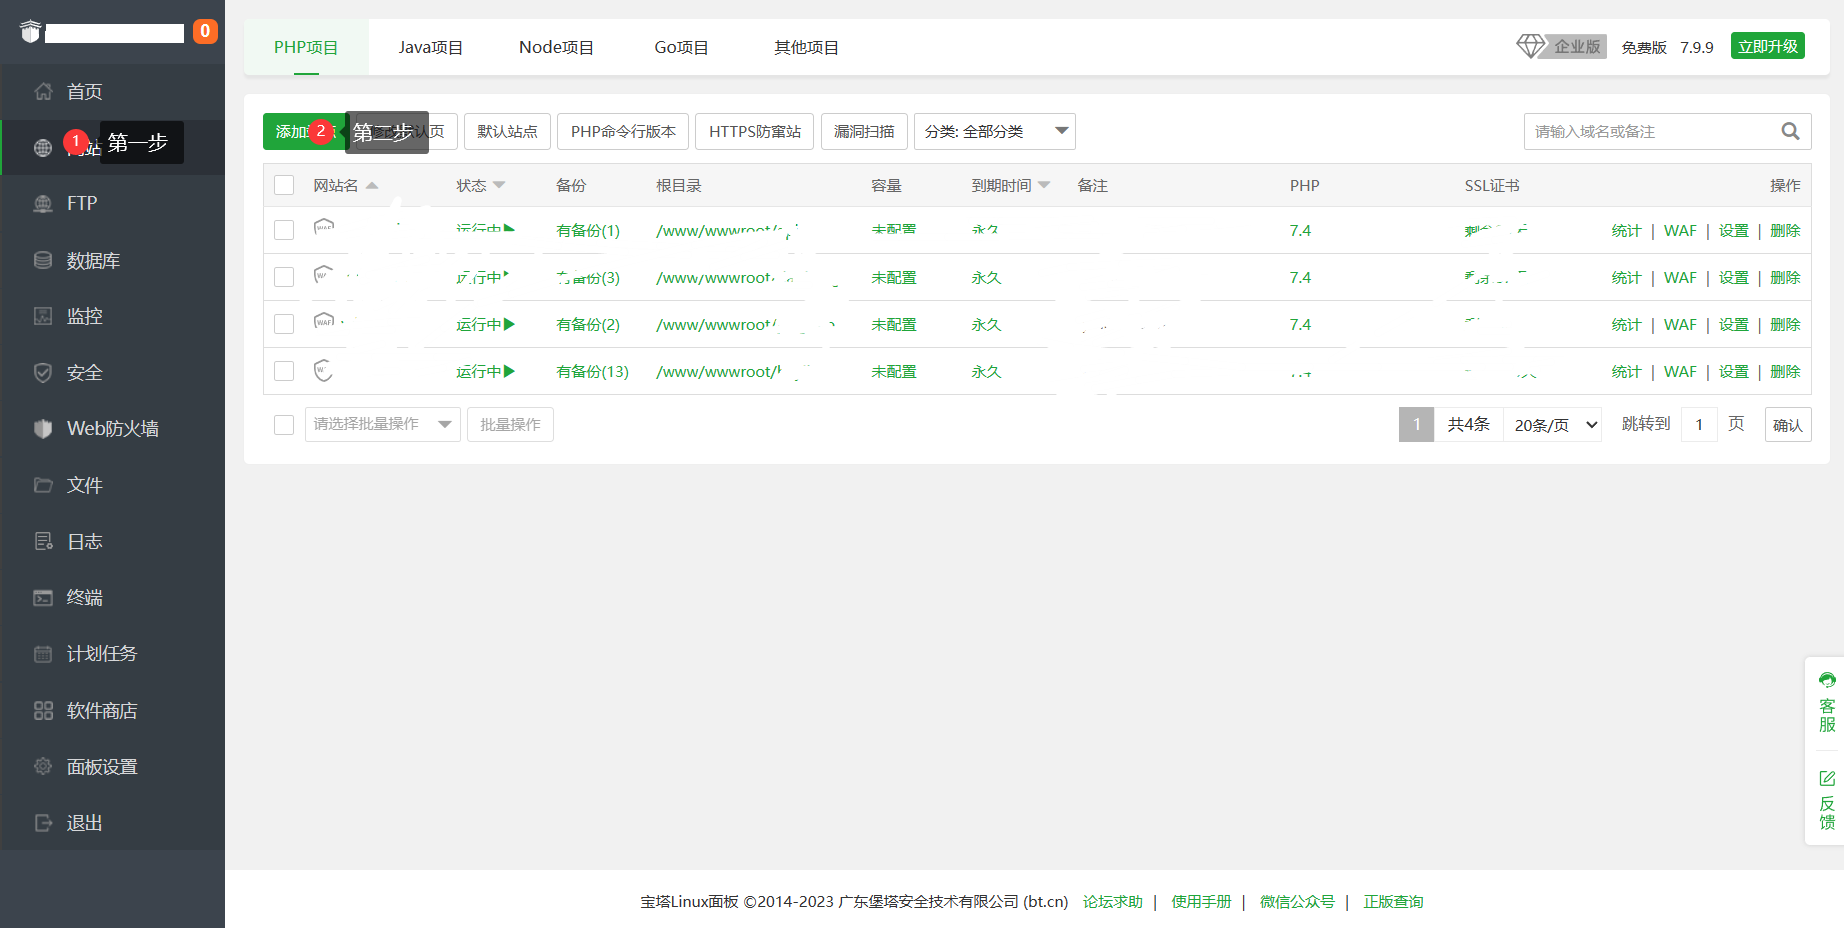Click the 默认站点 button
The height and width of the screenshot is (928, 1844).
[507, 131]
